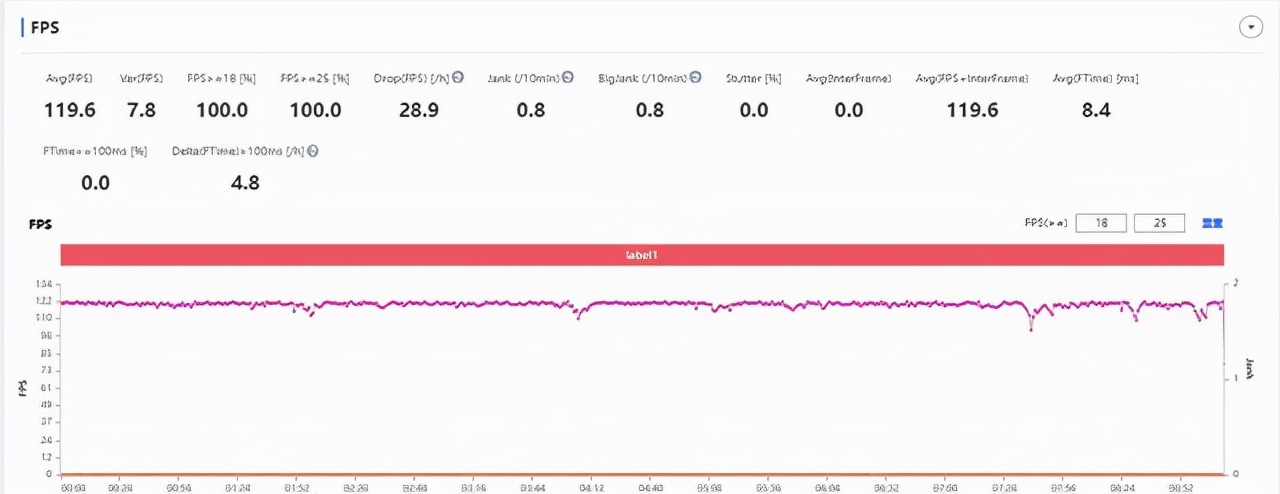1280x494 pixels.
Task: Open the help icon beside Delta(FTime)>100ms
Action: pyautogui.click(x=313, y=151)
